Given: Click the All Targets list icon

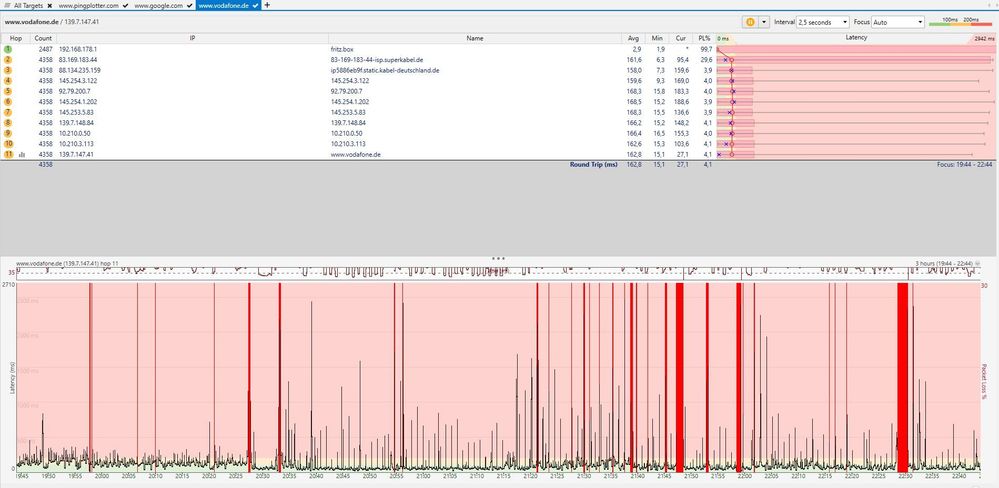Looking at the screenshot, I should [x=7, y=5].
